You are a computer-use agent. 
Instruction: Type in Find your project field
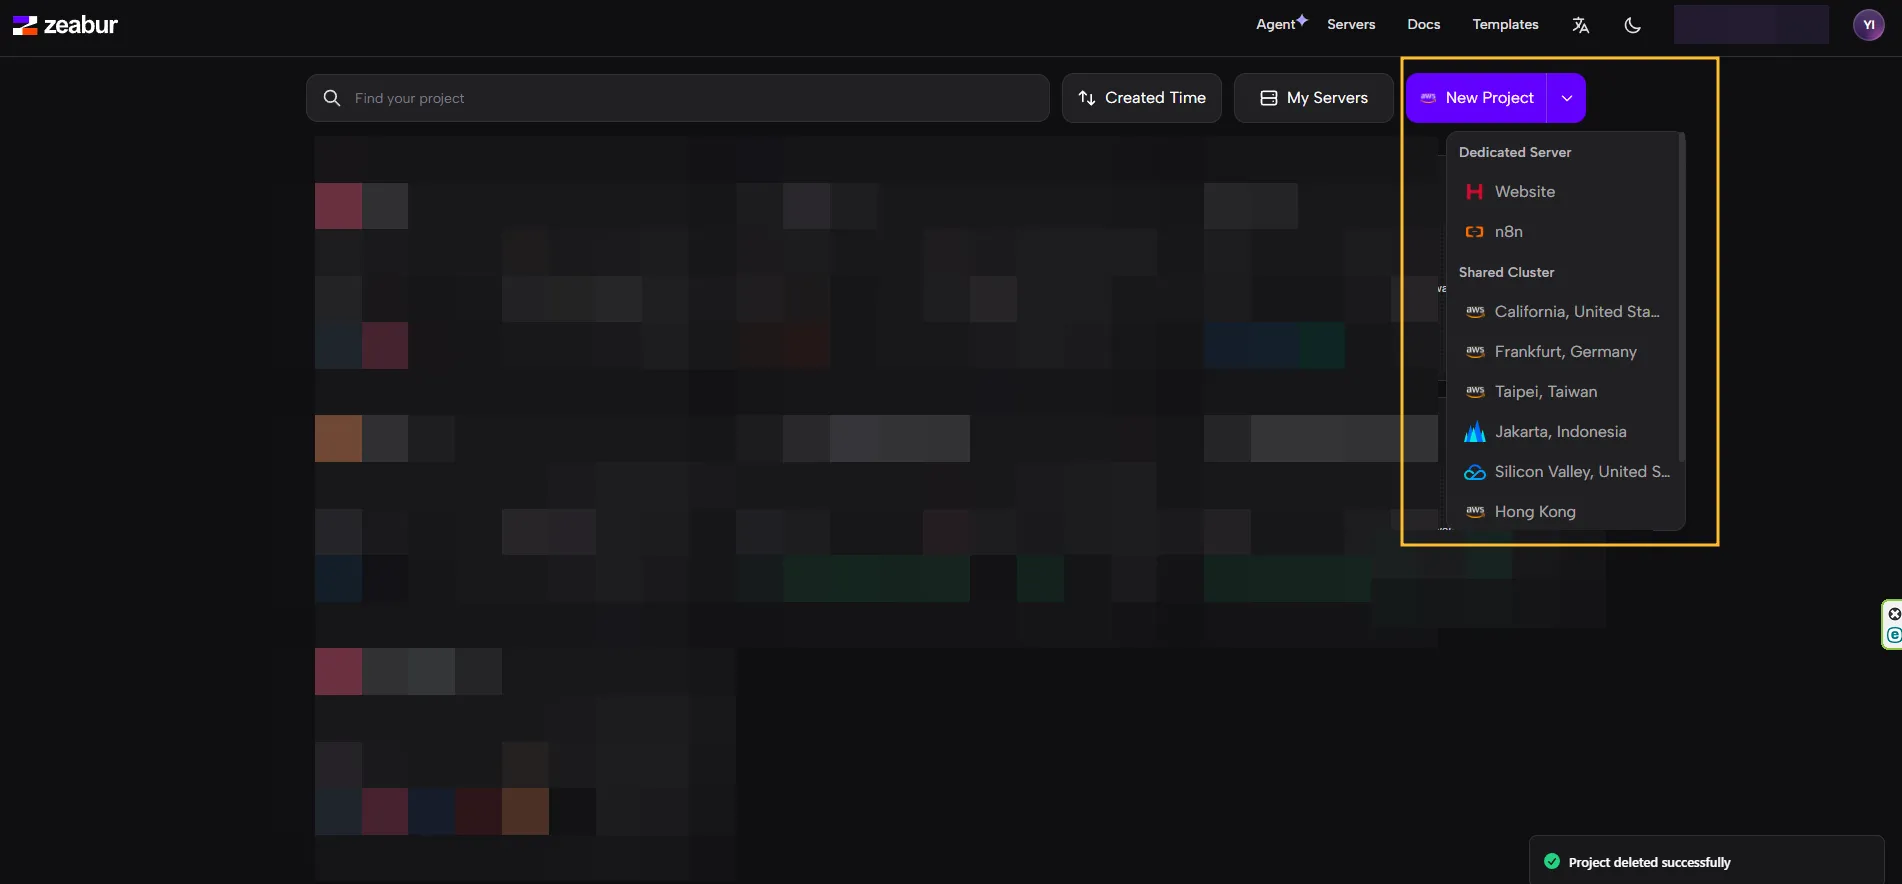pyautogui.click(x=690, y=98)
